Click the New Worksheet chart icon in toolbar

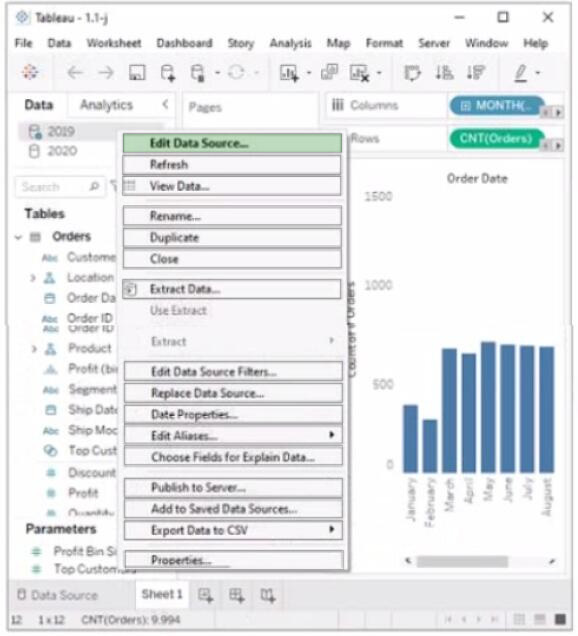289,73
